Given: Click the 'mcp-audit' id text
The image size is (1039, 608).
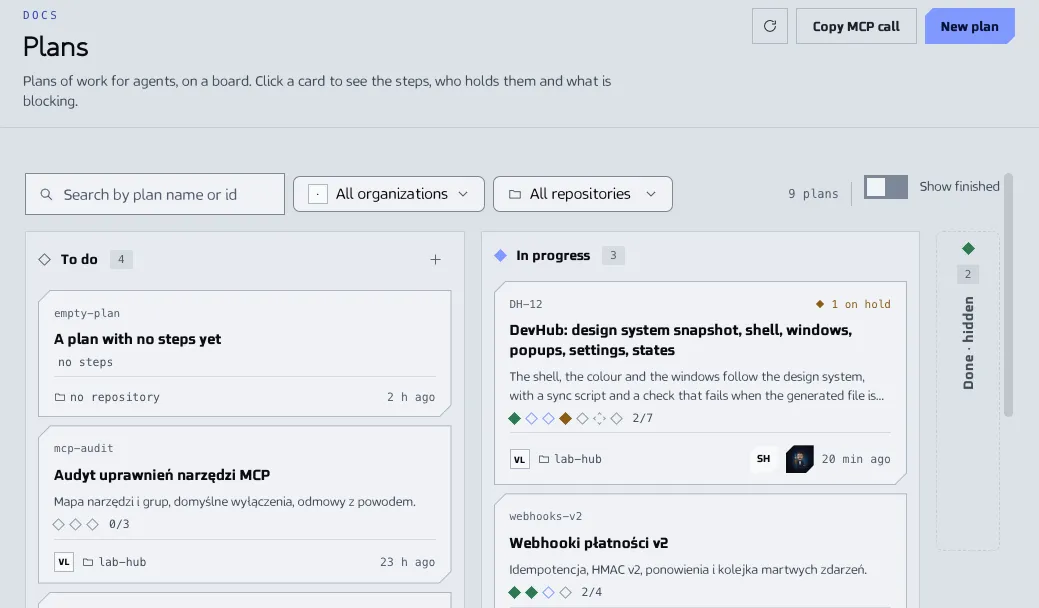Looking at the screenshot, I should click(83, 448).
